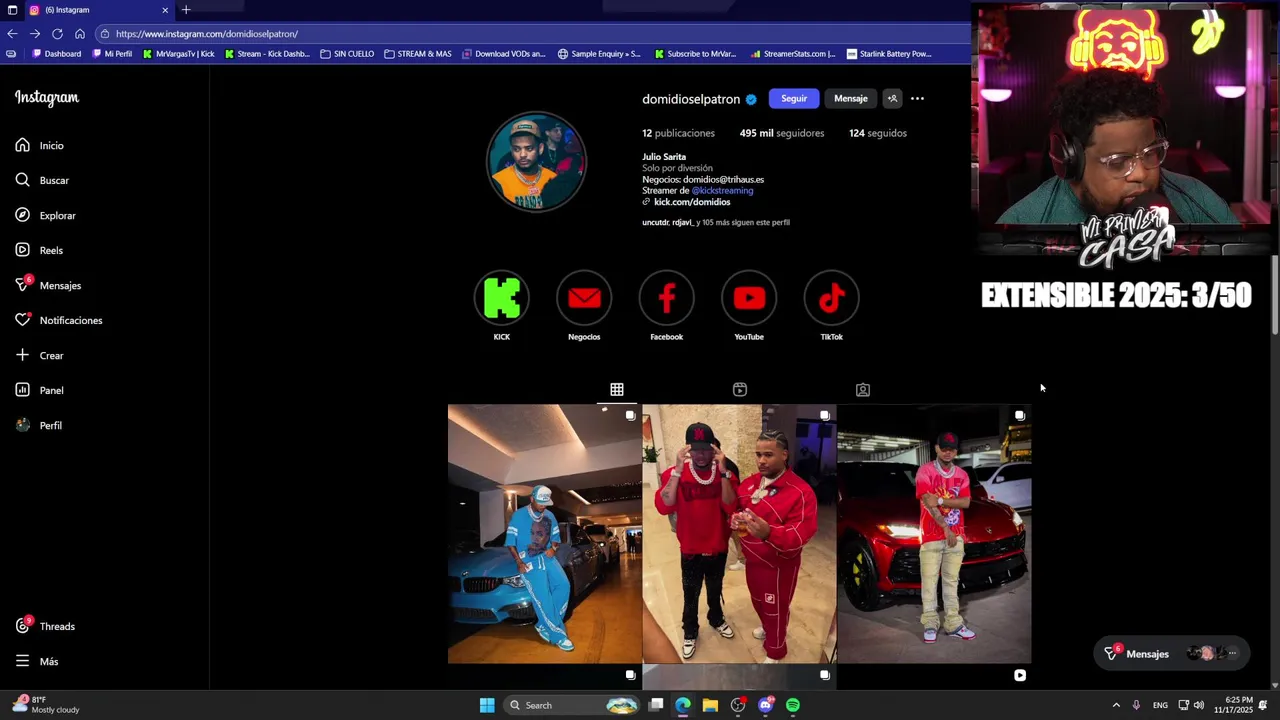1280x720 pixels.
Task: Go to Inicio in Instagram sidebar
Action: 40,146
